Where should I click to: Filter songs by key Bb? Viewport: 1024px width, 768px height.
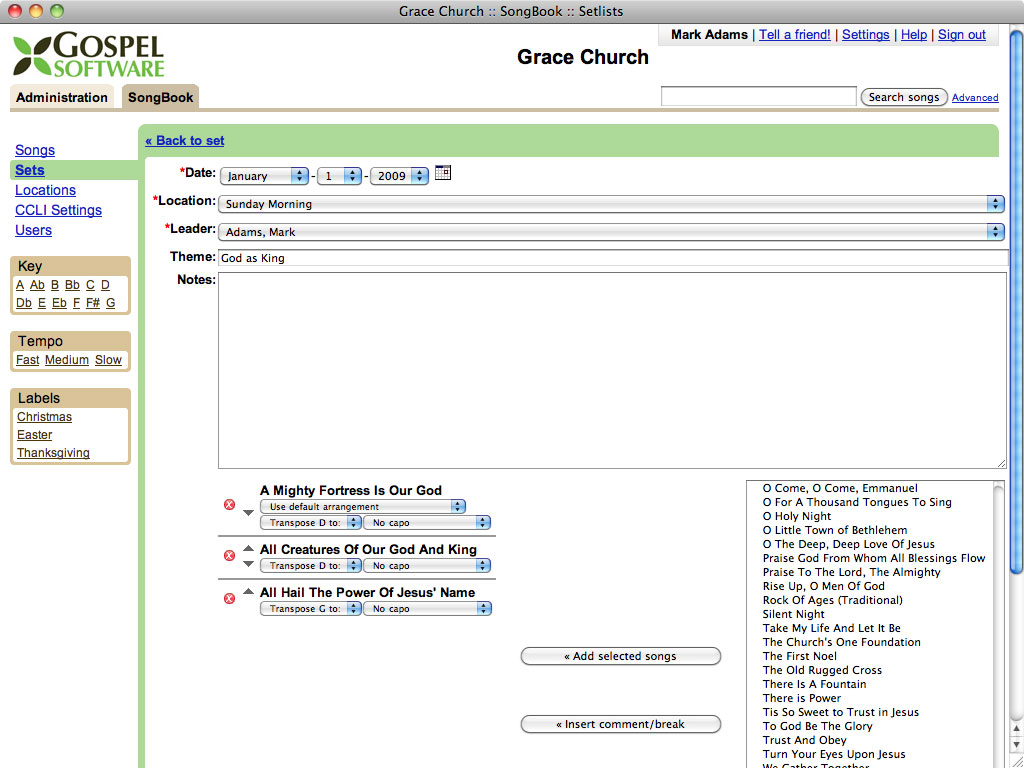pyautogui.click(x=72, y=285)
